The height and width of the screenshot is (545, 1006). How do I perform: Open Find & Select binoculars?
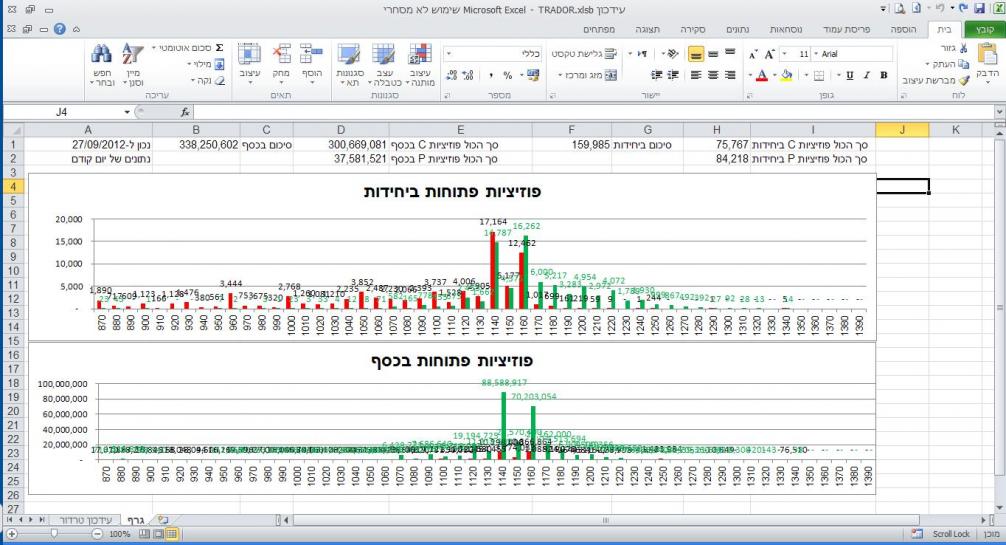coord(102,62)
